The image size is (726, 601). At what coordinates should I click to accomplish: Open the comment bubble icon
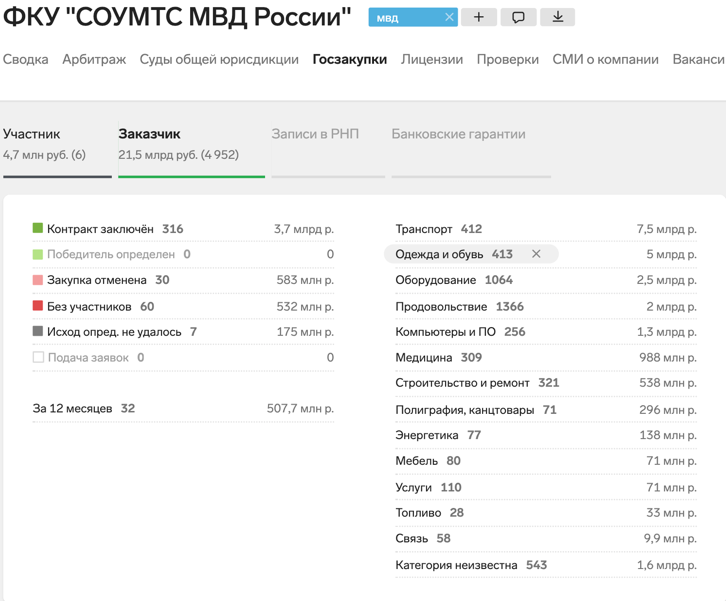click(x=518, y=17)
